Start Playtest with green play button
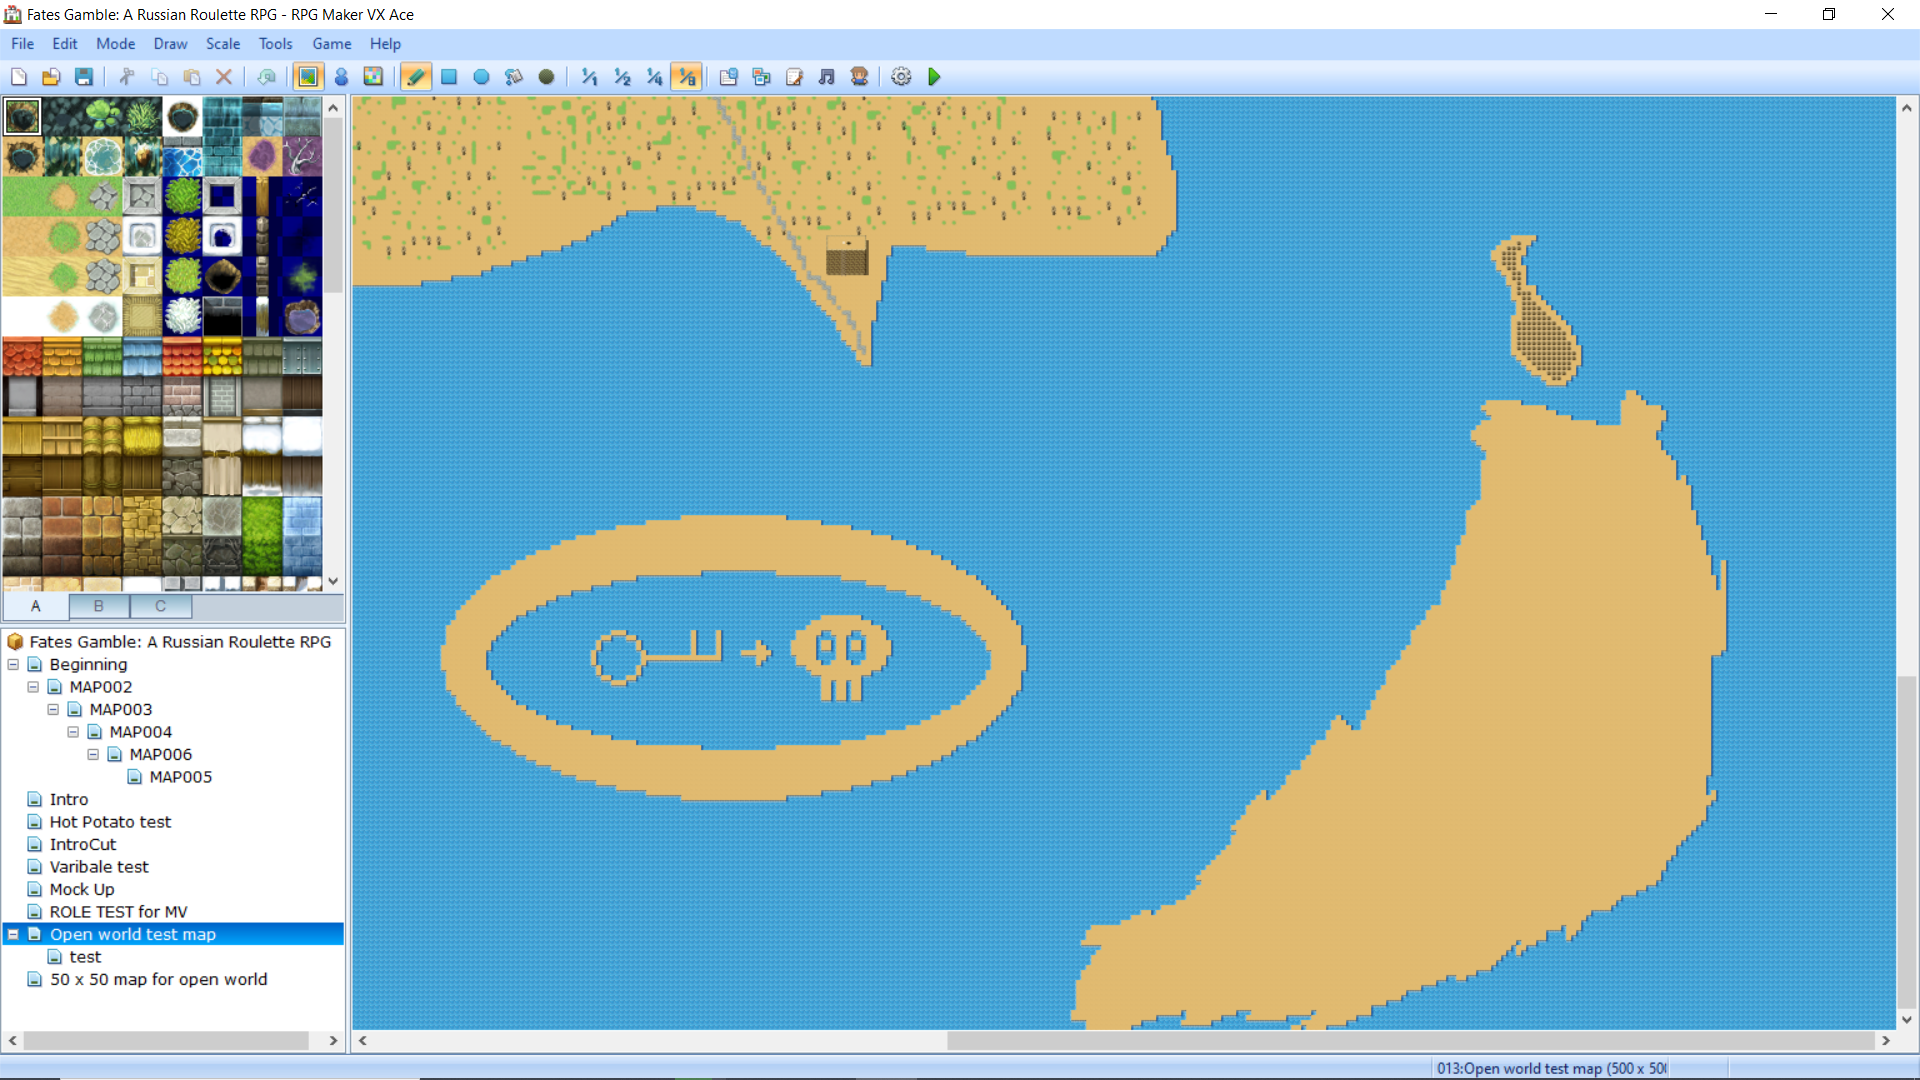This screenshot has width=1920, height=1080. 934,77
